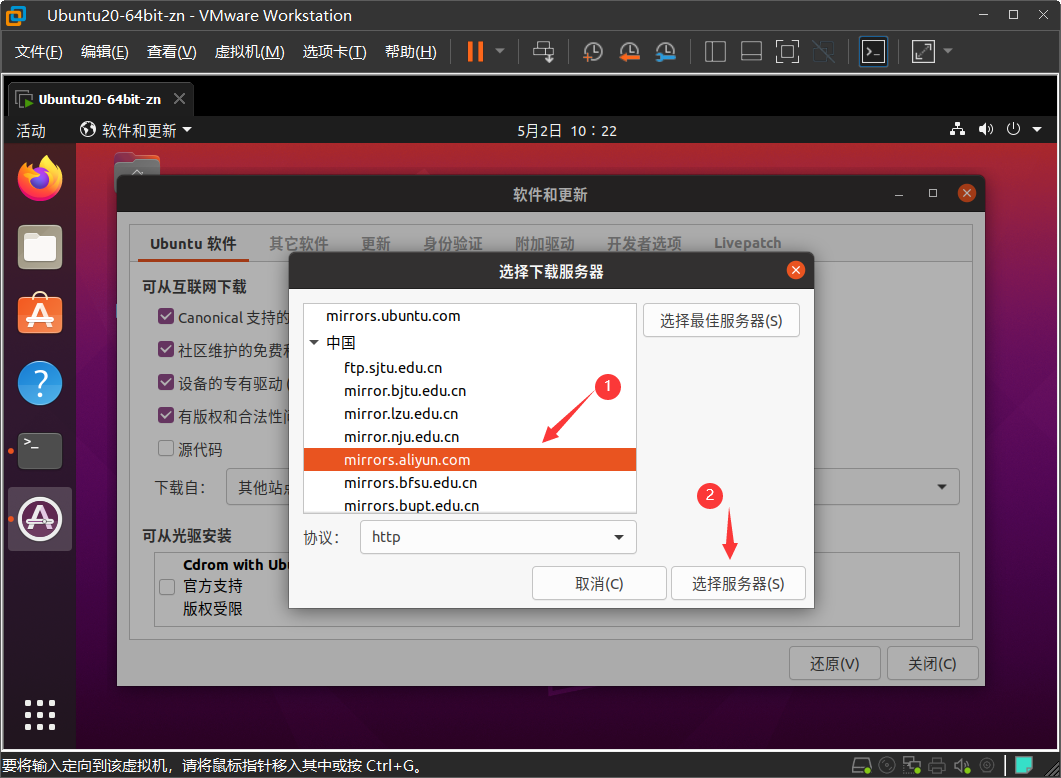Click the network icon in Ubuntu system tray
The width and height of the screenshot is (1061, 778).
957,129
